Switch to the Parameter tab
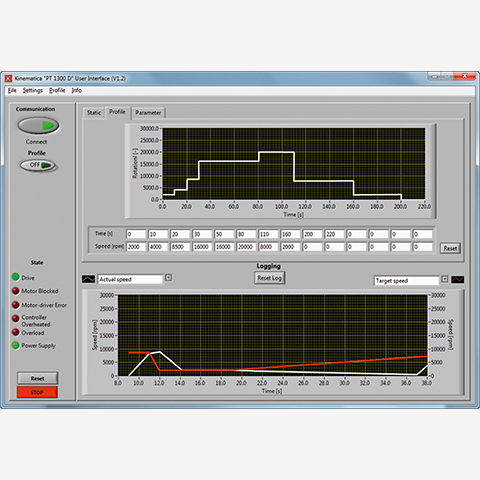Image resolution: width=480 pixels, height=480 pixels. click(x=148, y=113)
